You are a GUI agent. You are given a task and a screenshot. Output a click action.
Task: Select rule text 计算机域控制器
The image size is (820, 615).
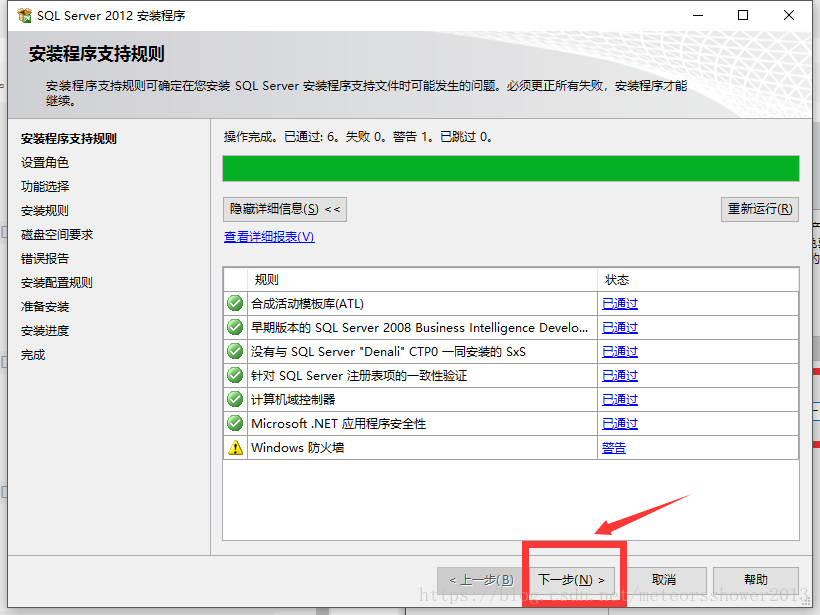(293, 400)
